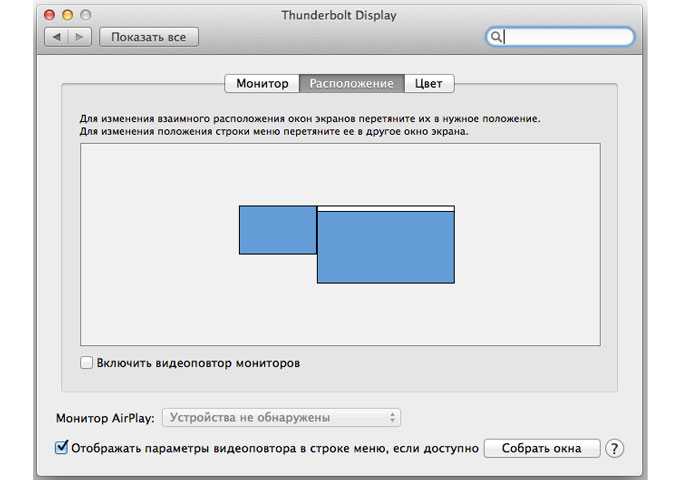Click the white menu bar strip on display

point(386,209)
